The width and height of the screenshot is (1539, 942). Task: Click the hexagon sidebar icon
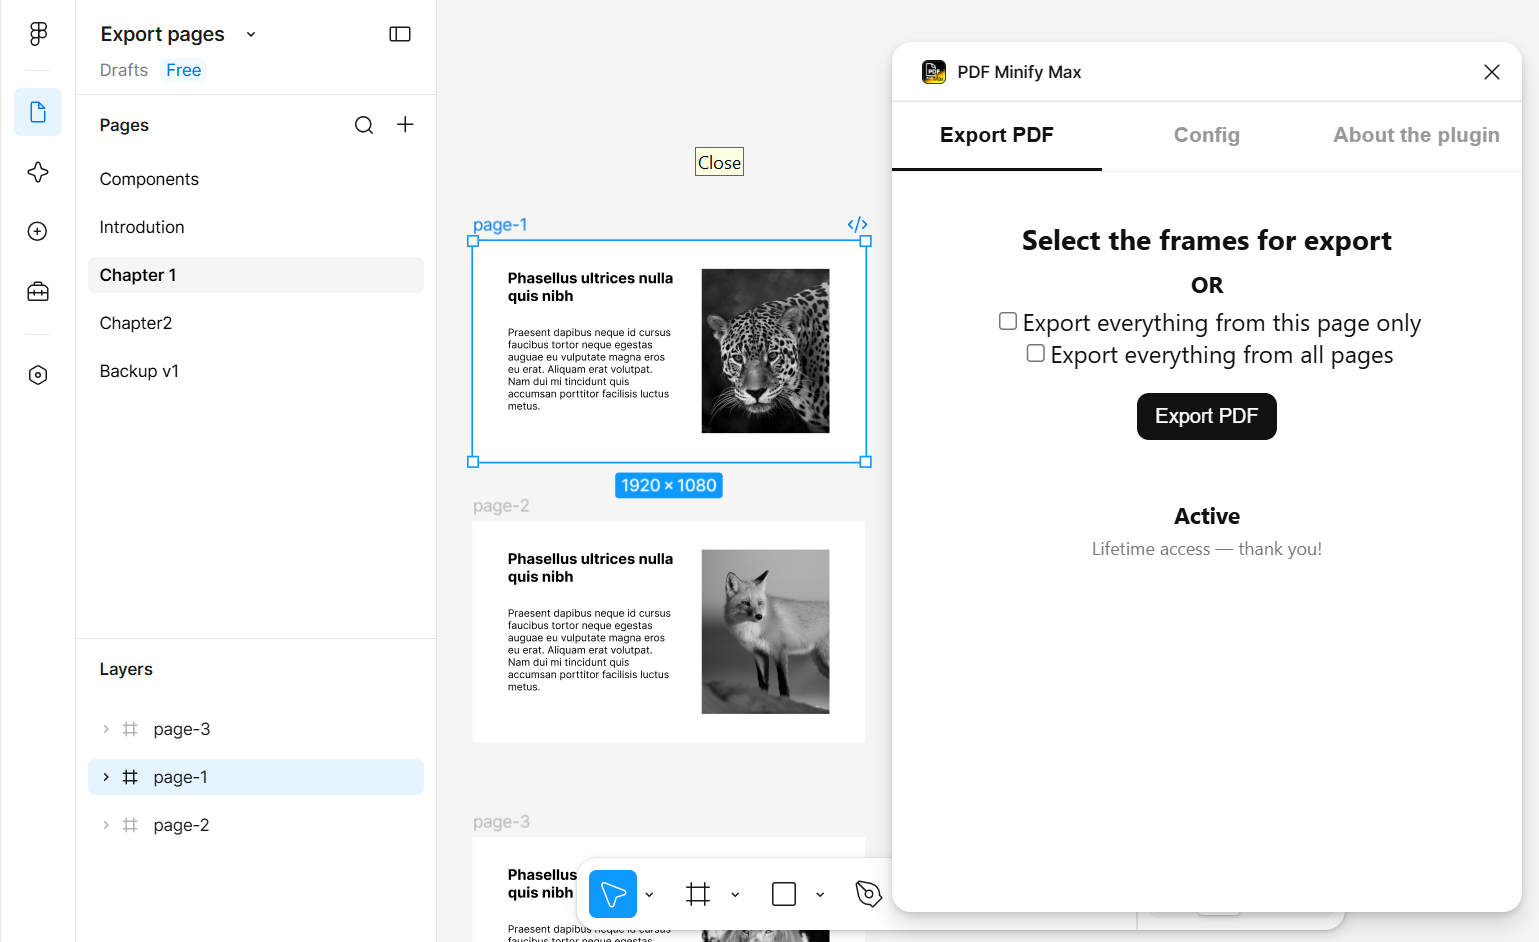38,375
